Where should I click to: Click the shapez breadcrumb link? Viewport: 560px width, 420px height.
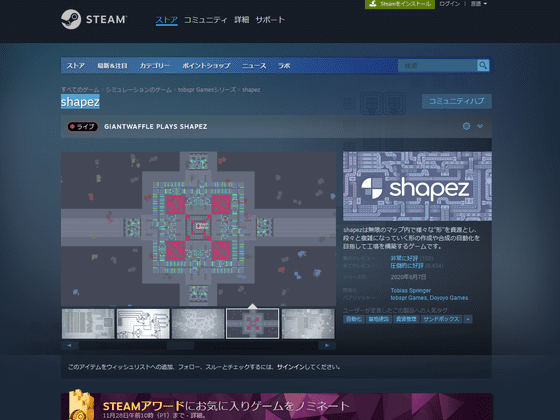(x=251, y=90)
